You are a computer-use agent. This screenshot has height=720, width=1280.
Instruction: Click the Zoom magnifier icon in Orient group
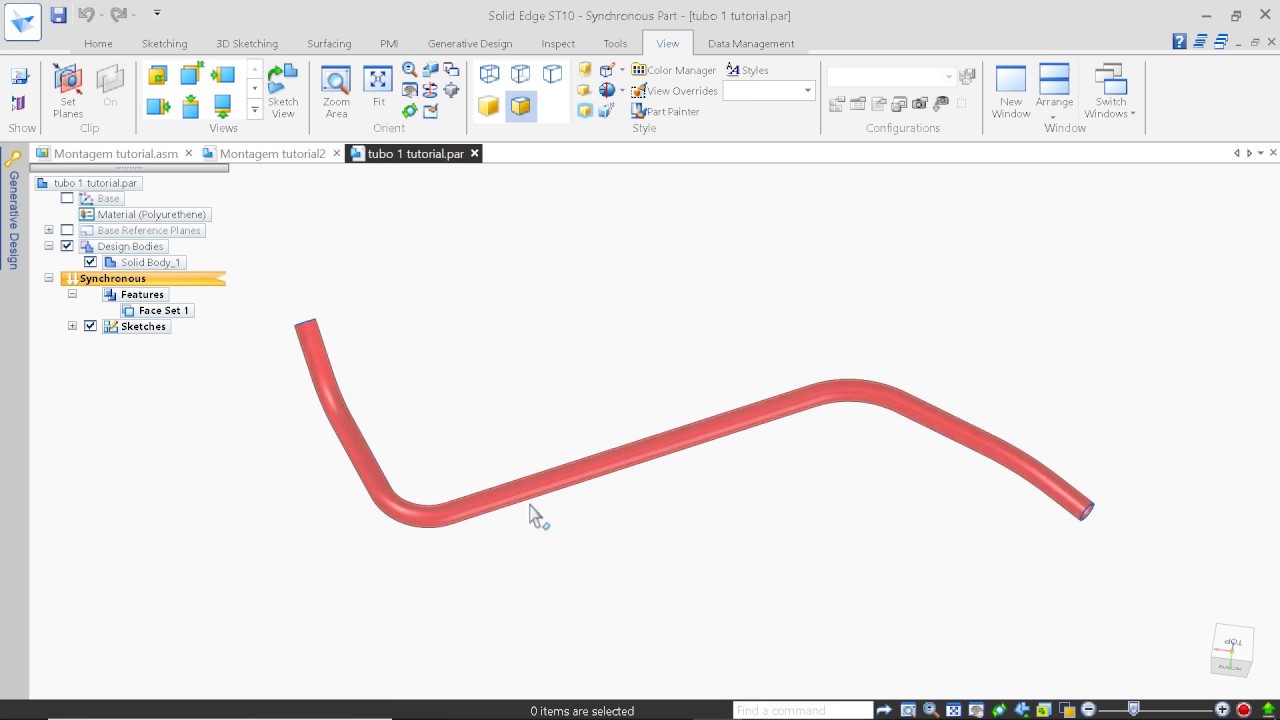409,70
